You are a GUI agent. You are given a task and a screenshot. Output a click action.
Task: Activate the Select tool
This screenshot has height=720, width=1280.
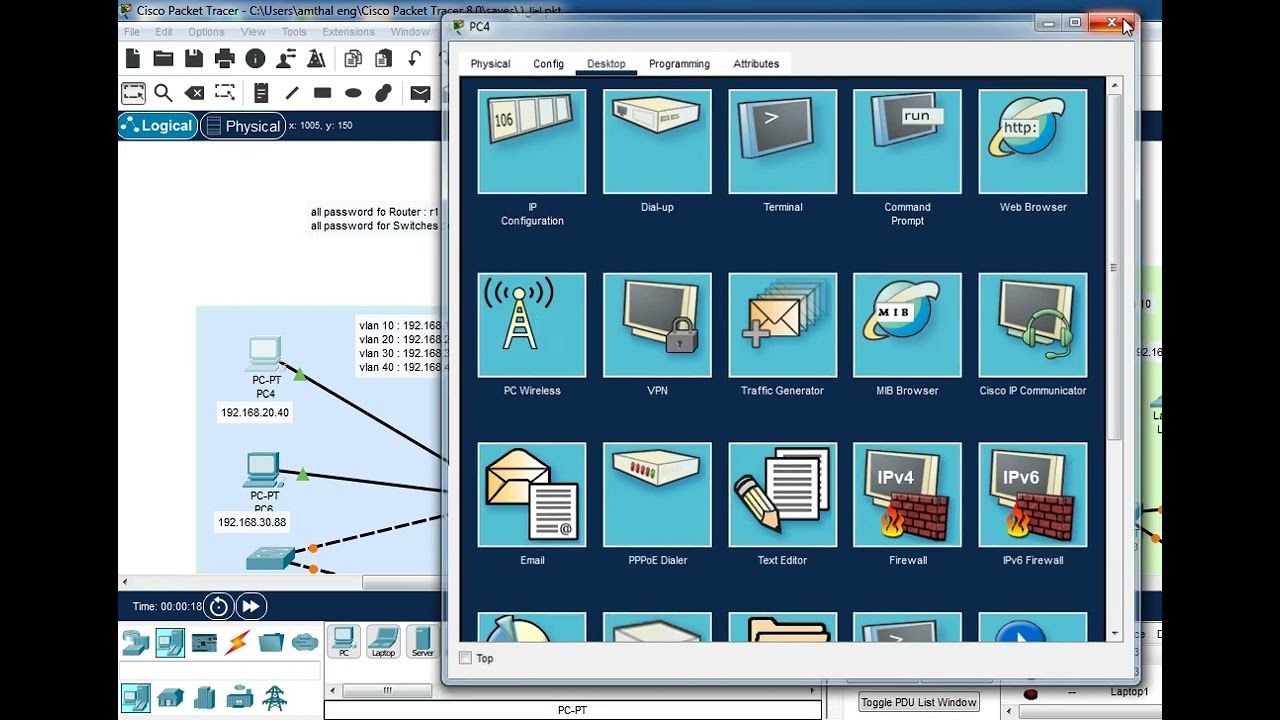coord(133,93)
